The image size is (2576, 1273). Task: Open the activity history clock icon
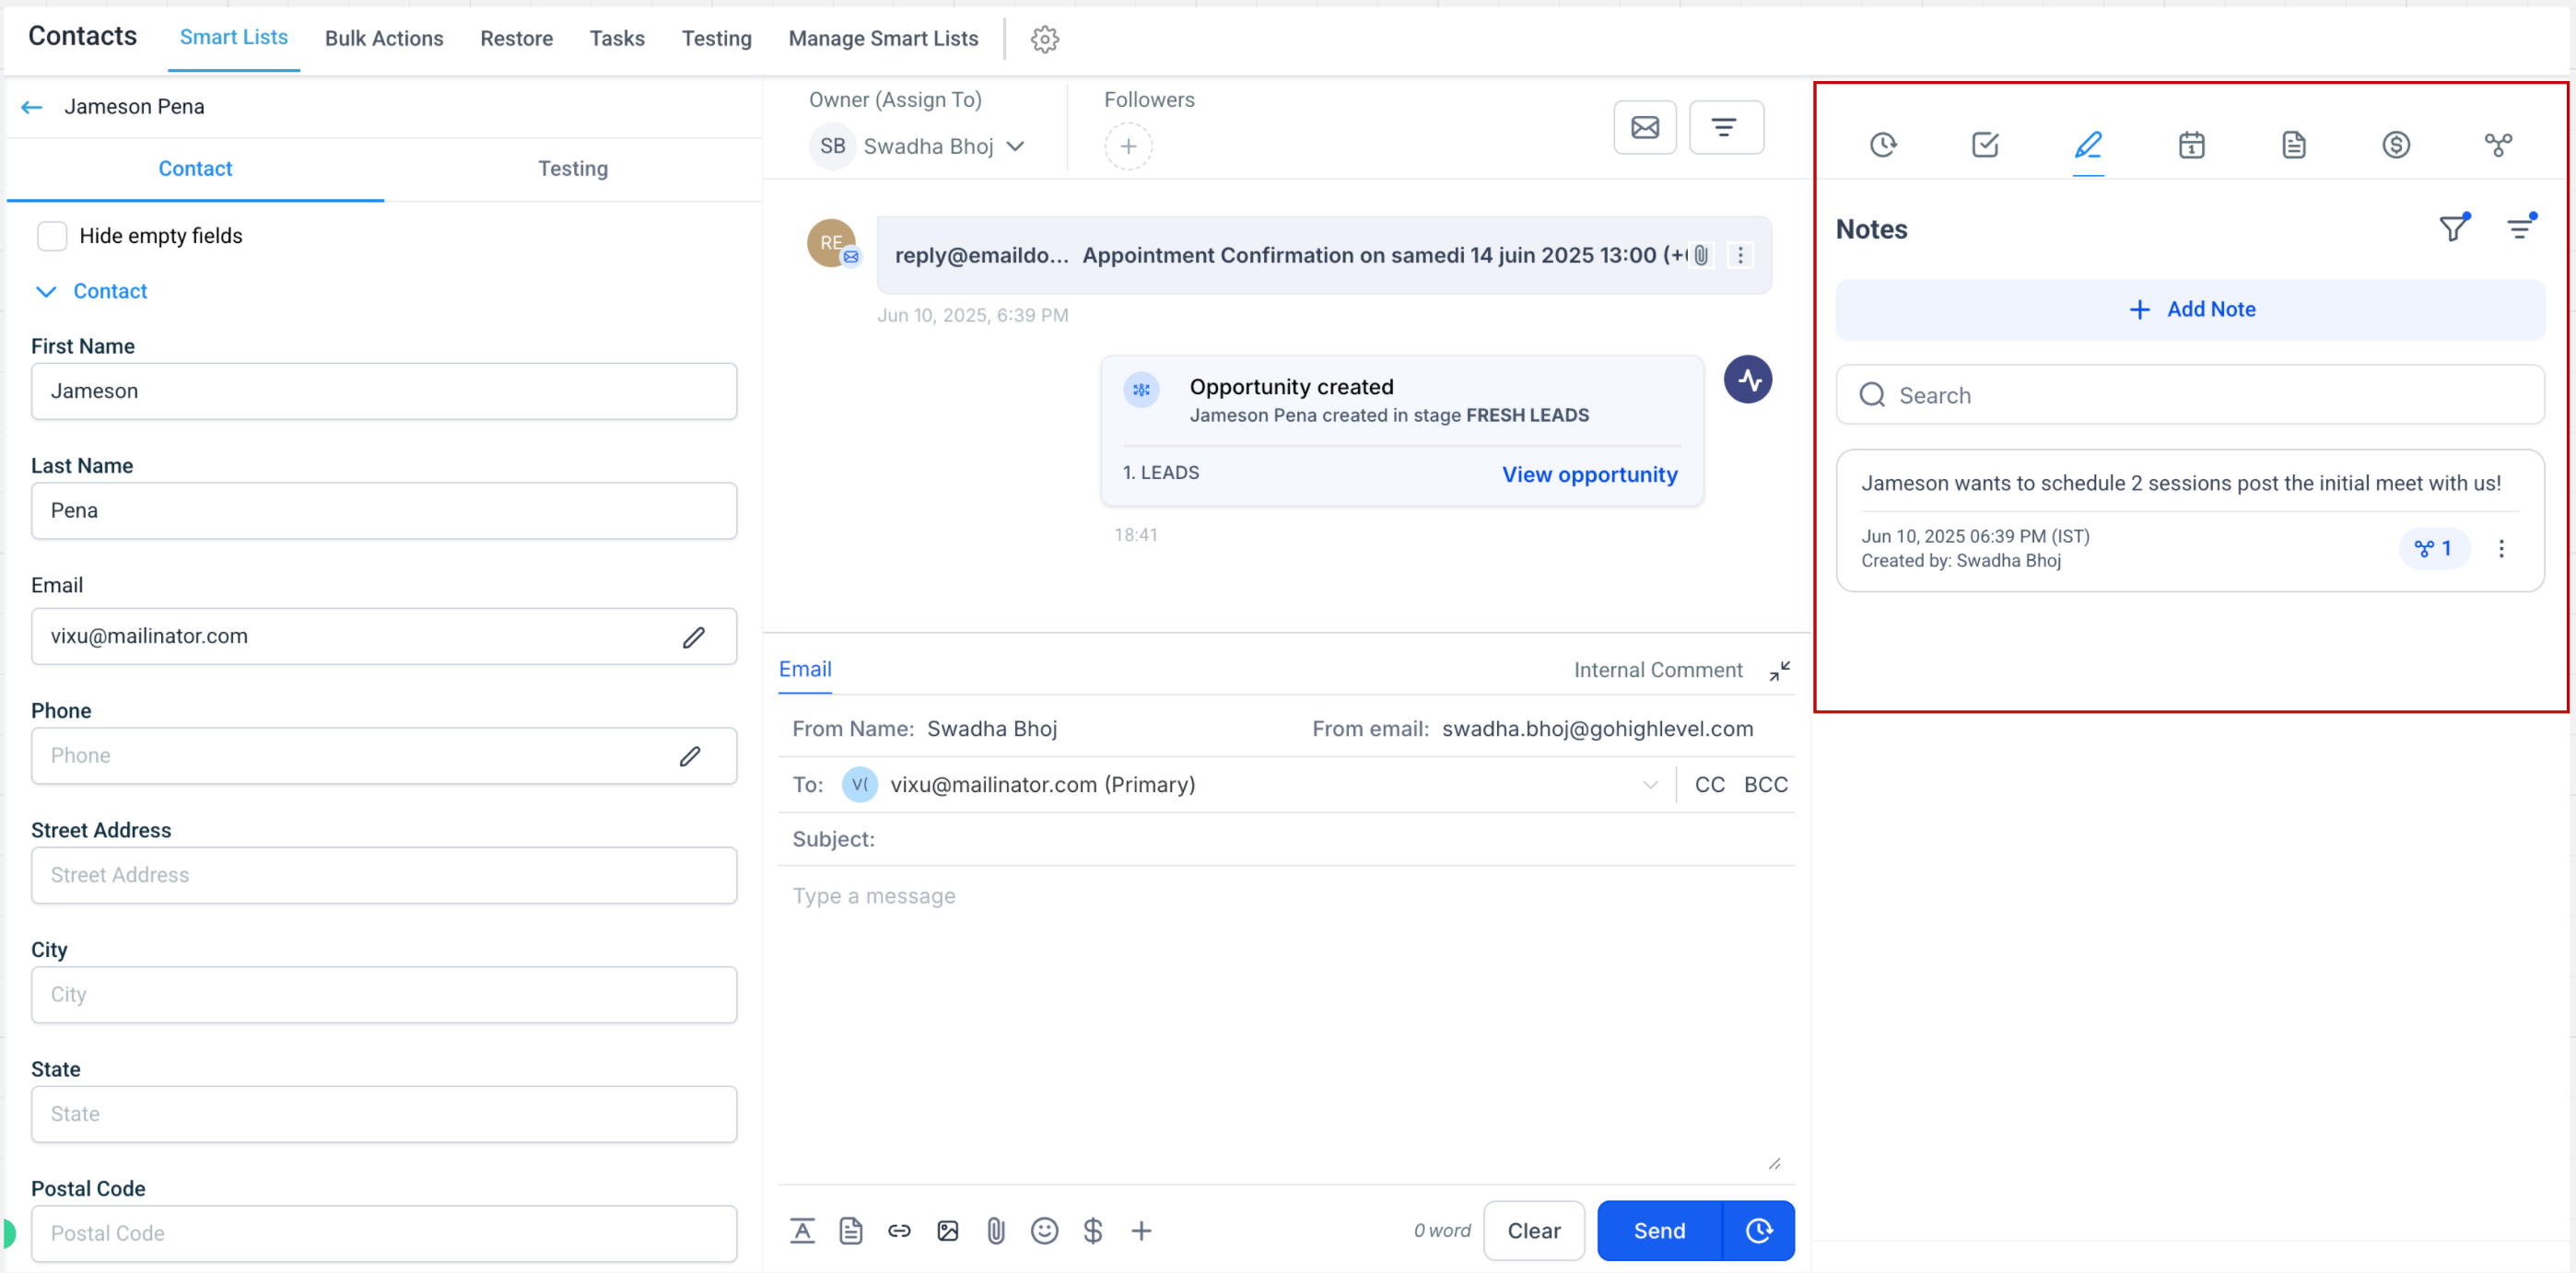click(x=1885, y=145)
